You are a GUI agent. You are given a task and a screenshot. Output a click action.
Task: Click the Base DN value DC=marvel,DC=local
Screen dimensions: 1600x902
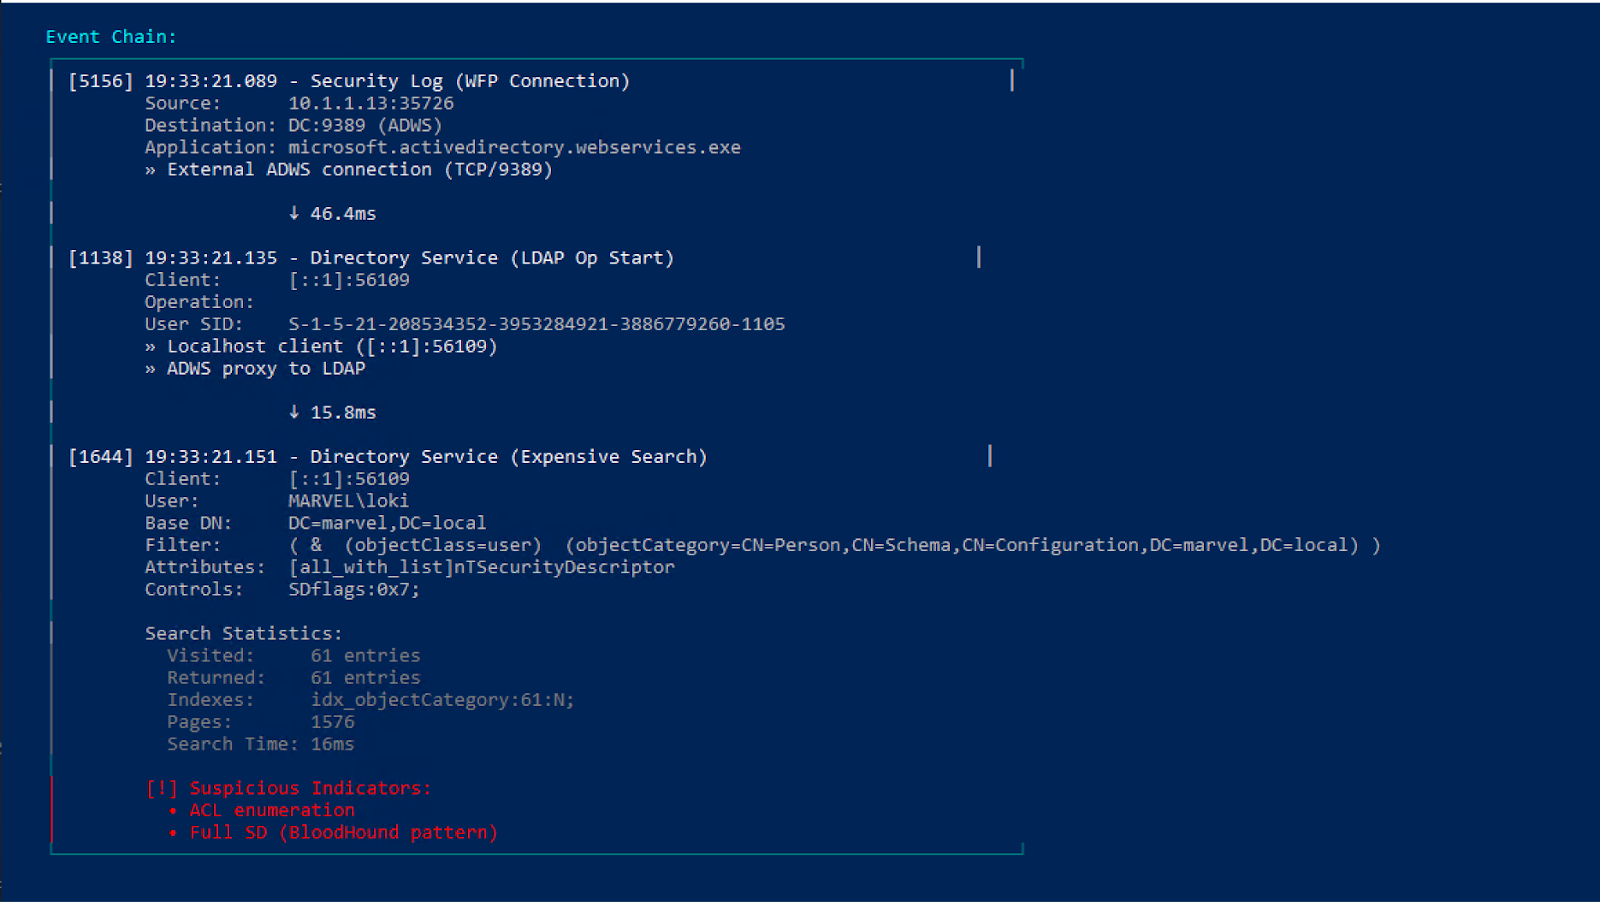tap(387, 523)
